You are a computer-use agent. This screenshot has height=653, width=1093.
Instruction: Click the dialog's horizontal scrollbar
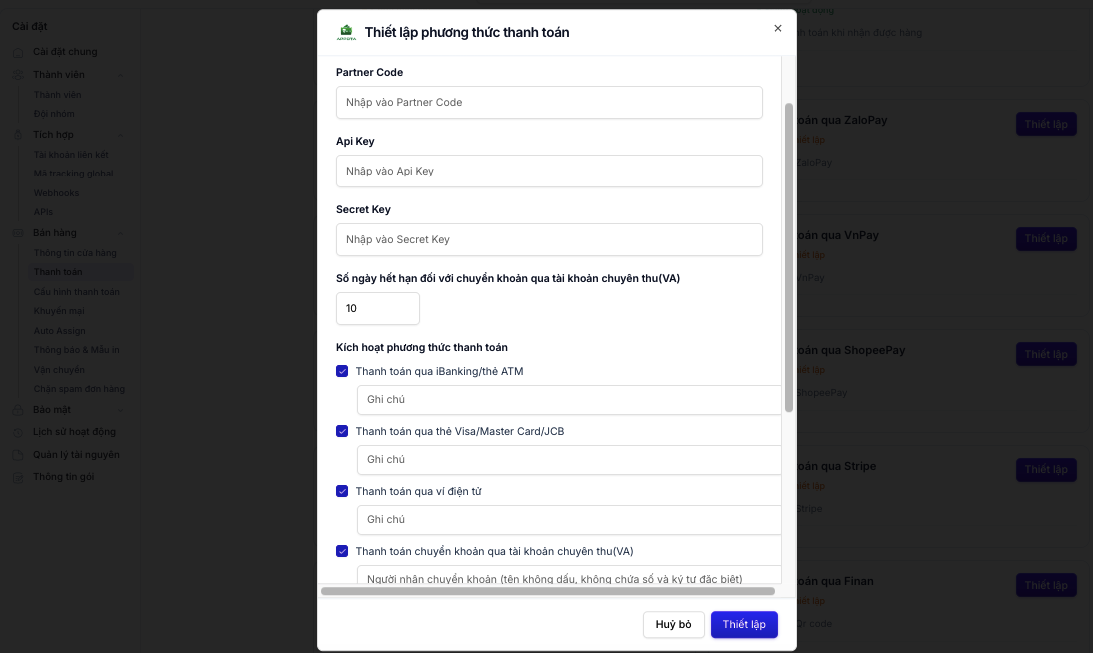(x=548, y=591)
